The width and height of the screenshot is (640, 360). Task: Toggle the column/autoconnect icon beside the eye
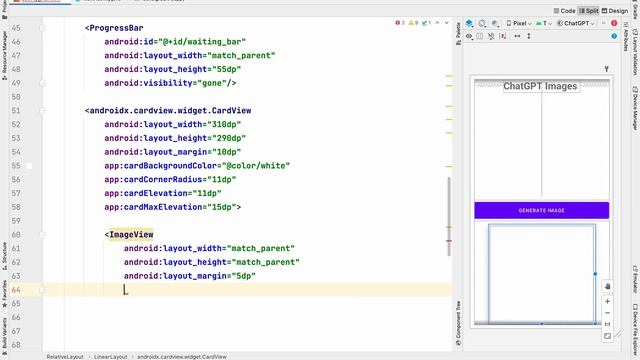[x=480, y=36]
